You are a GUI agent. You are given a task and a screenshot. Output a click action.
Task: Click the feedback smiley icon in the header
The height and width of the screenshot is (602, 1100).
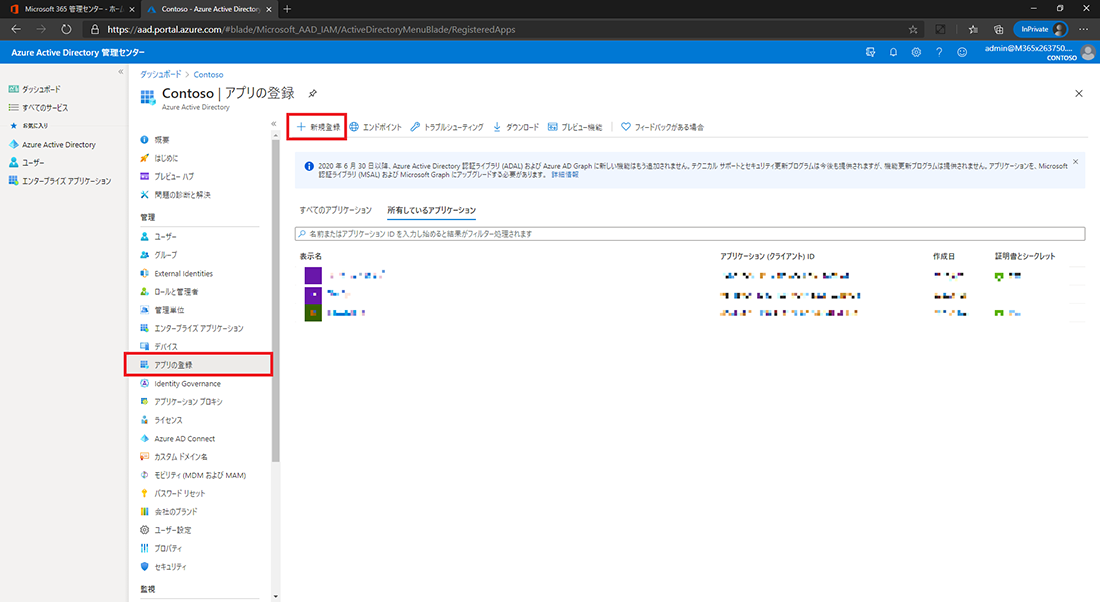click(962, 52)
